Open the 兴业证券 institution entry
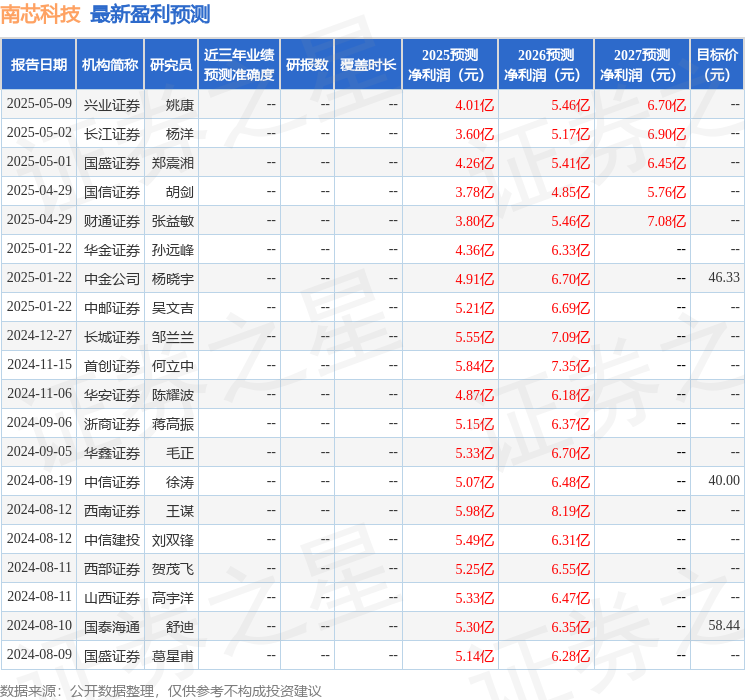 tap(111, 104)
